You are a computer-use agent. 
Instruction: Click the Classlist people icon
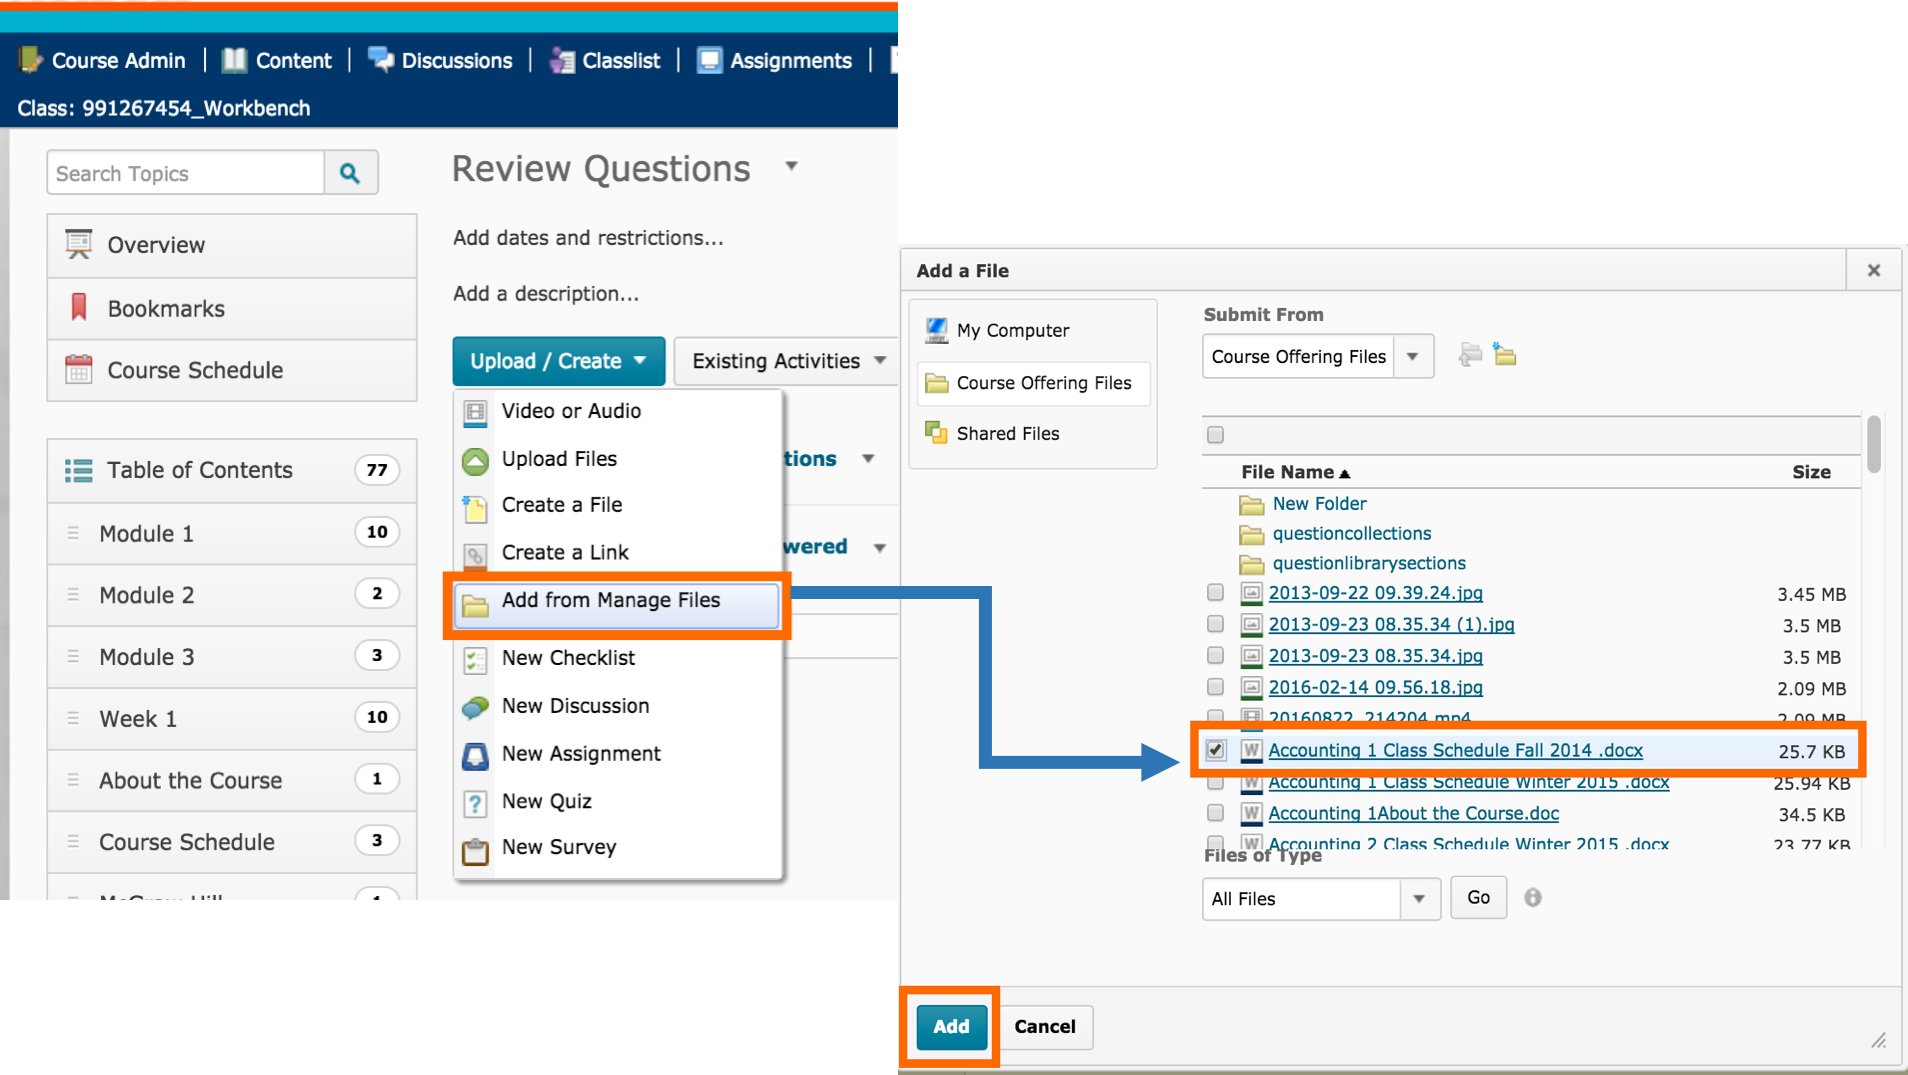pyautogui.click(x=562, y=60)
